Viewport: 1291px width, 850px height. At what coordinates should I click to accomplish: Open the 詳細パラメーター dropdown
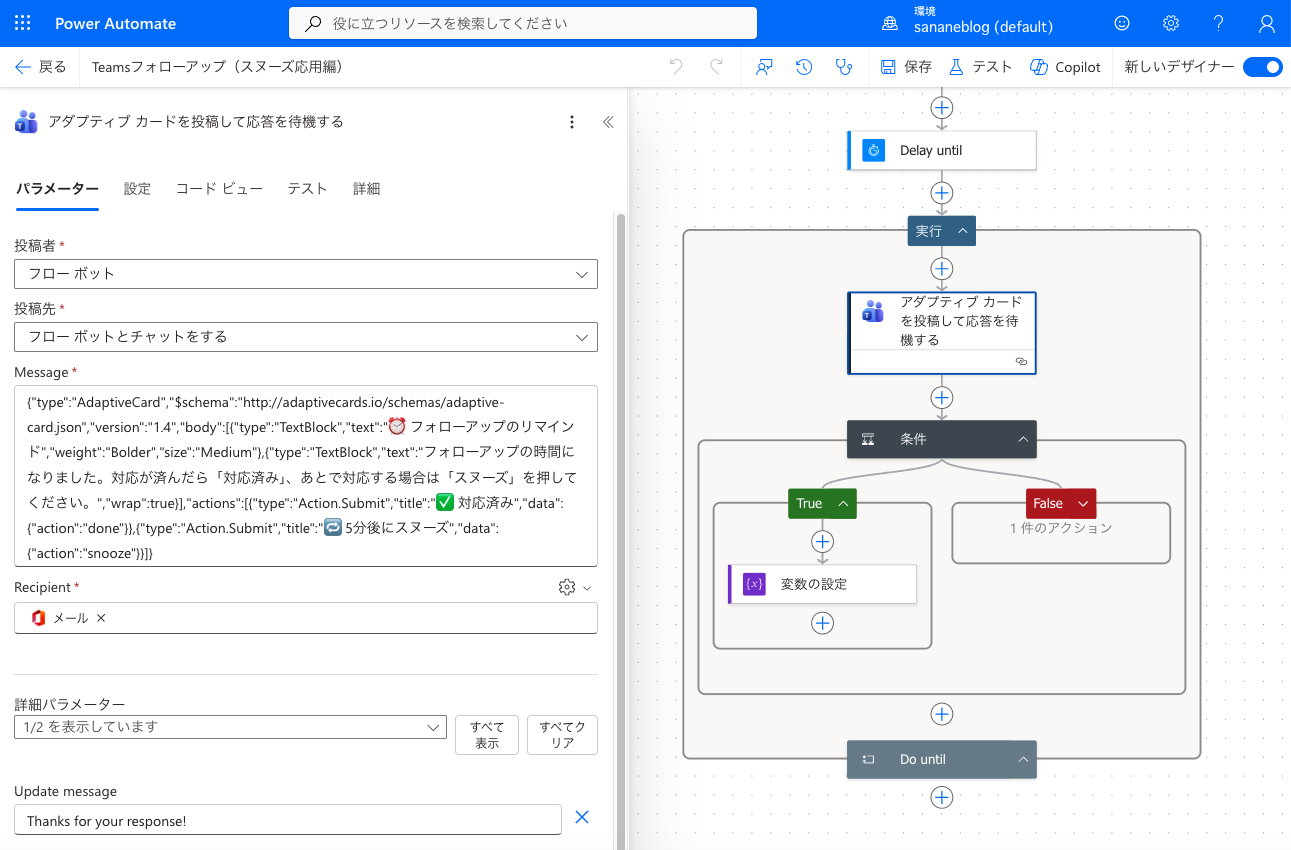(x=230, y=727)
